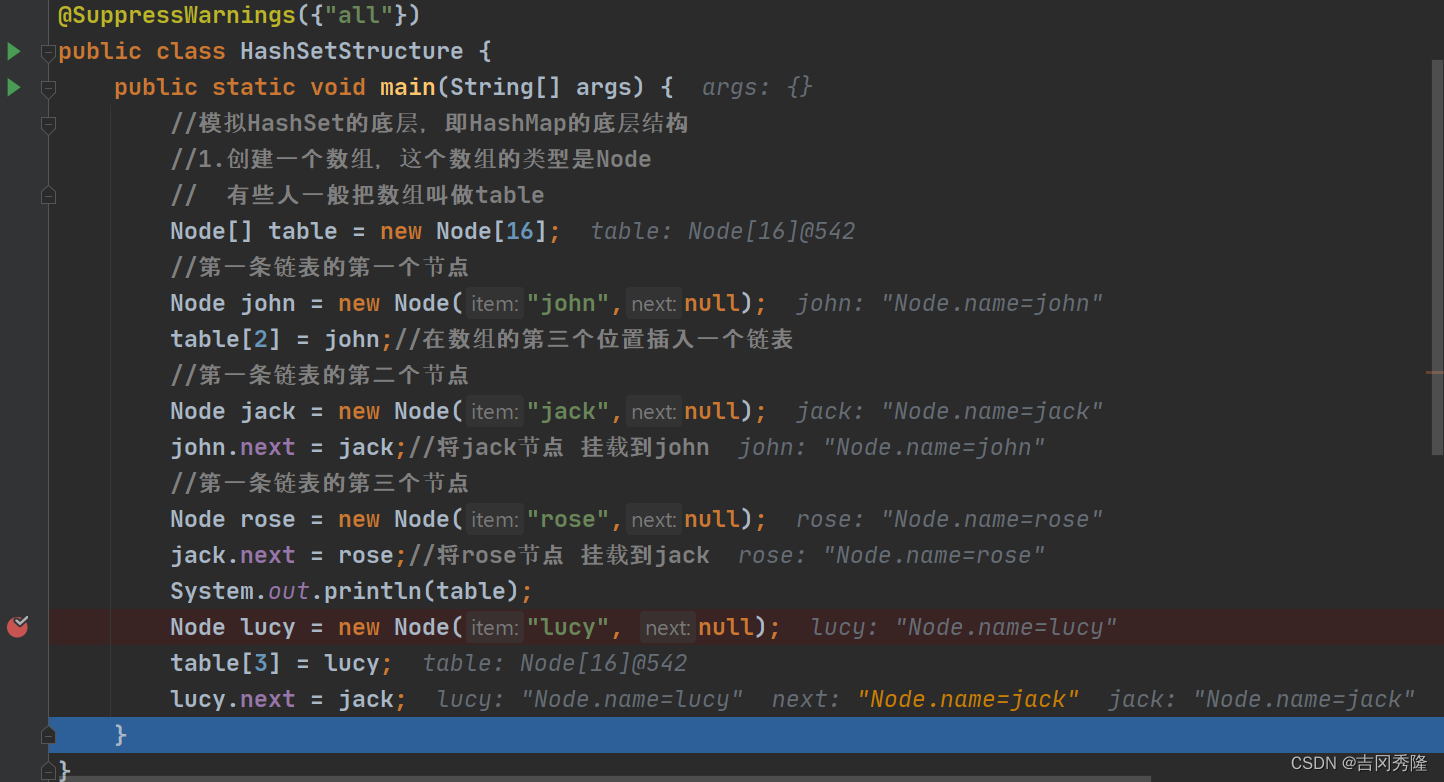Click table[2] in the john assignment line
Image resolution: width=1444 pixels, height=782 pixels.
[x=226, y=339]
